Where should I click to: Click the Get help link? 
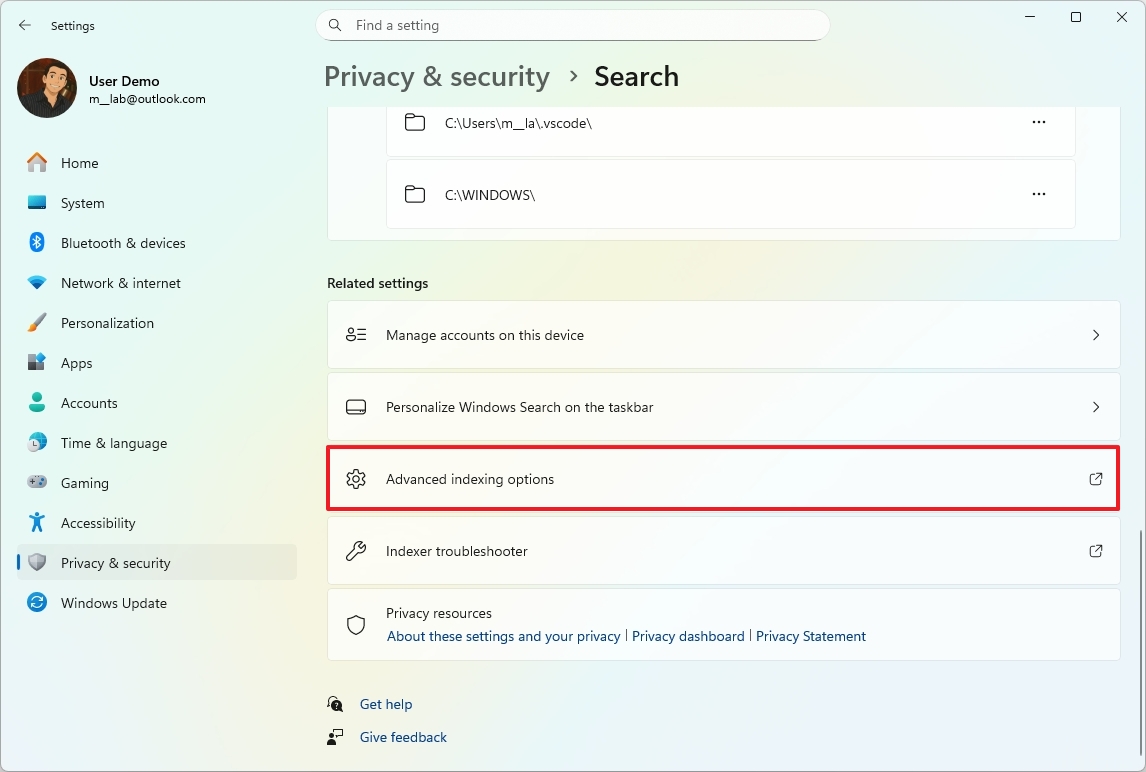pyautogui.click(x=386, y=704)
